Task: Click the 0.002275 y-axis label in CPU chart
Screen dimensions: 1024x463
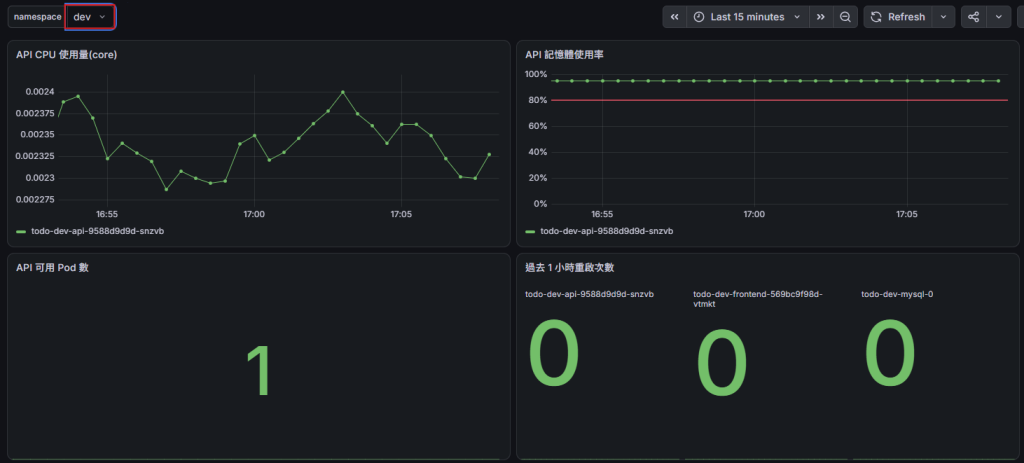Action: click(37, 199)
